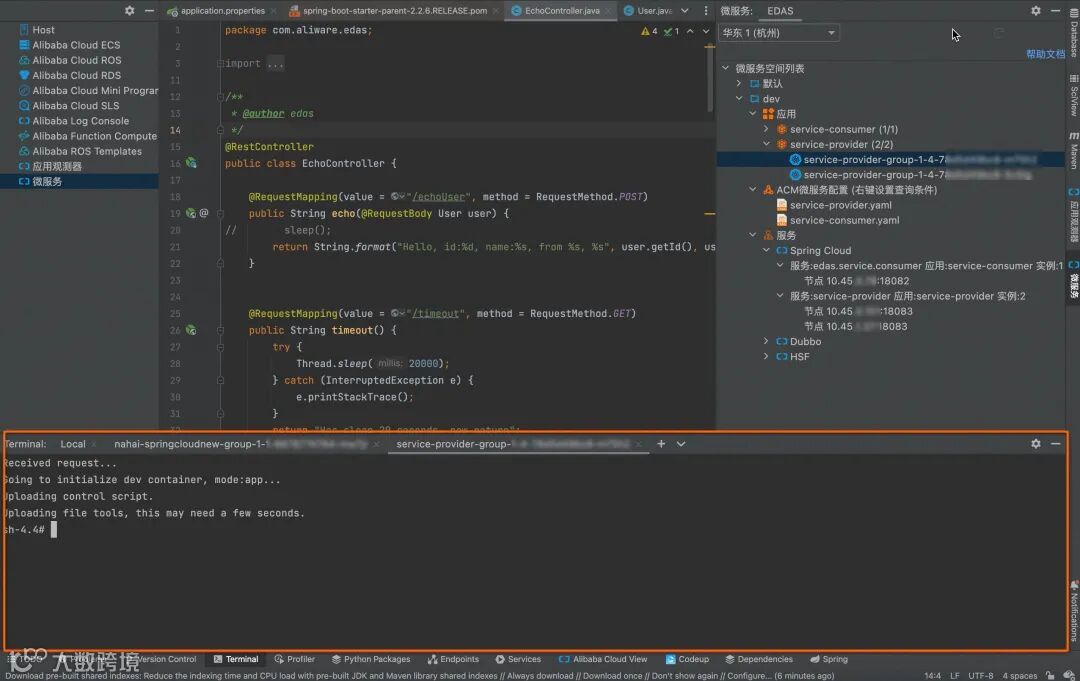
Task: Expand the HSF services node
Action: pos(767,356)
